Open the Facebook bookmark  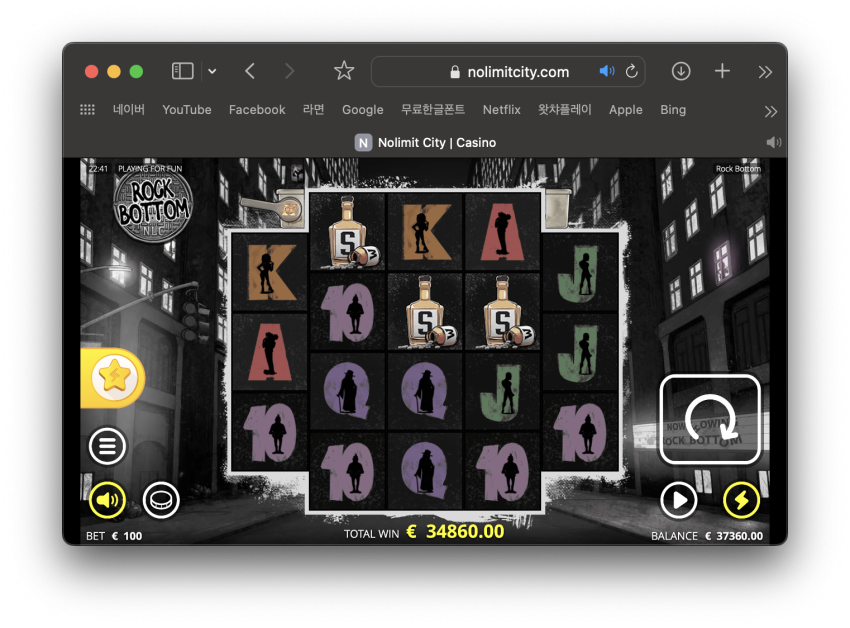pos(257,110)
